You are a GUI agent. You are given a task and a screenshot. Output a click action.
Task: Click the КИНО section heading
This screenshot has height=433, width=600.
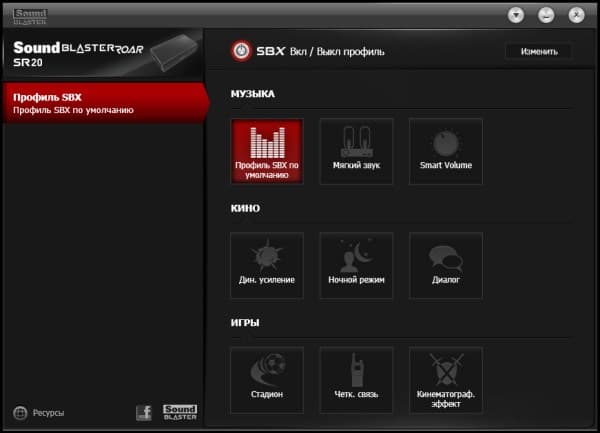[x=245, y=208]
